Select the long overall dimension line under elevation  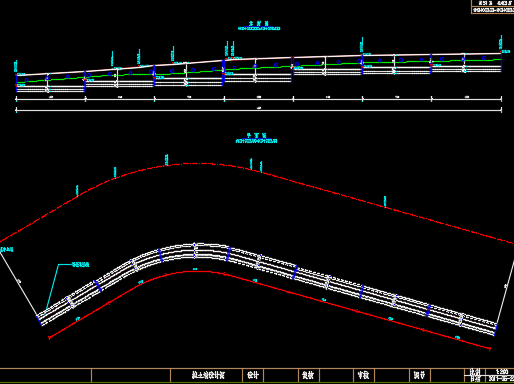coord(259,110)
